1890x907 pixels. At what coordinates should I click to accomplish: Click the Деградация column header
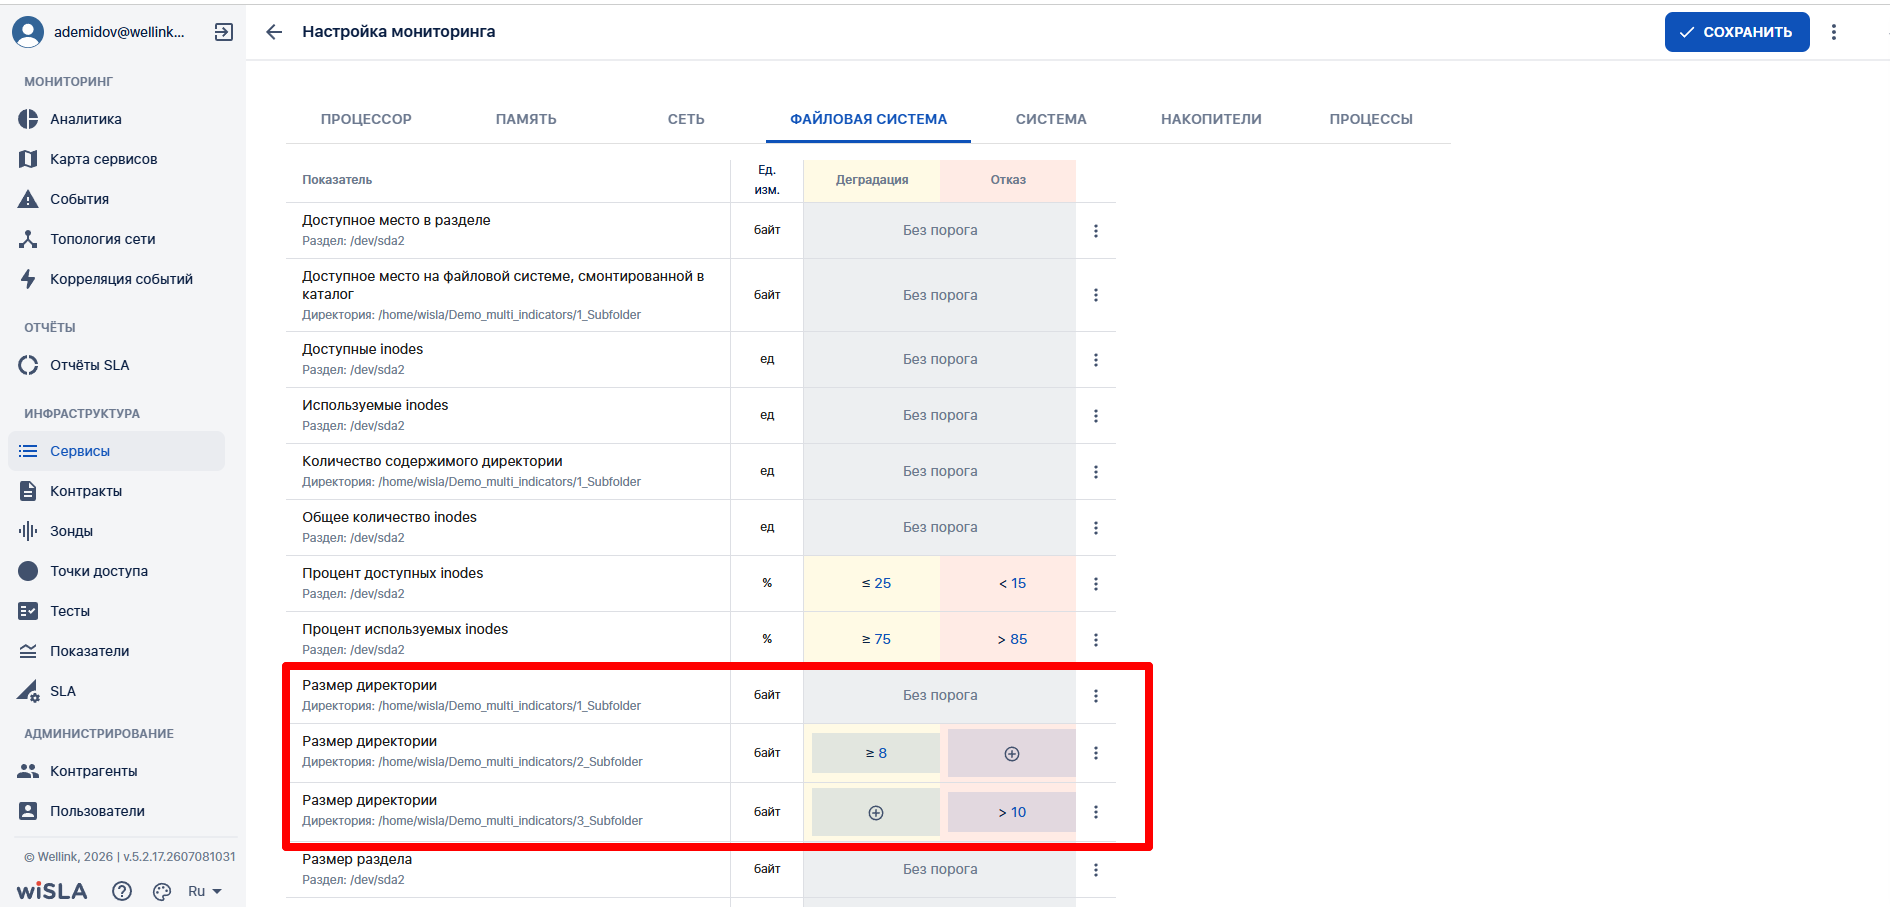(872, 180)
